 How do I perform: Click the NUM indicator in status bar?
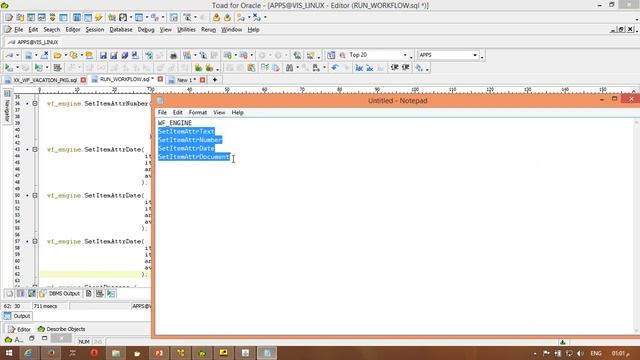tap(84, 342)
